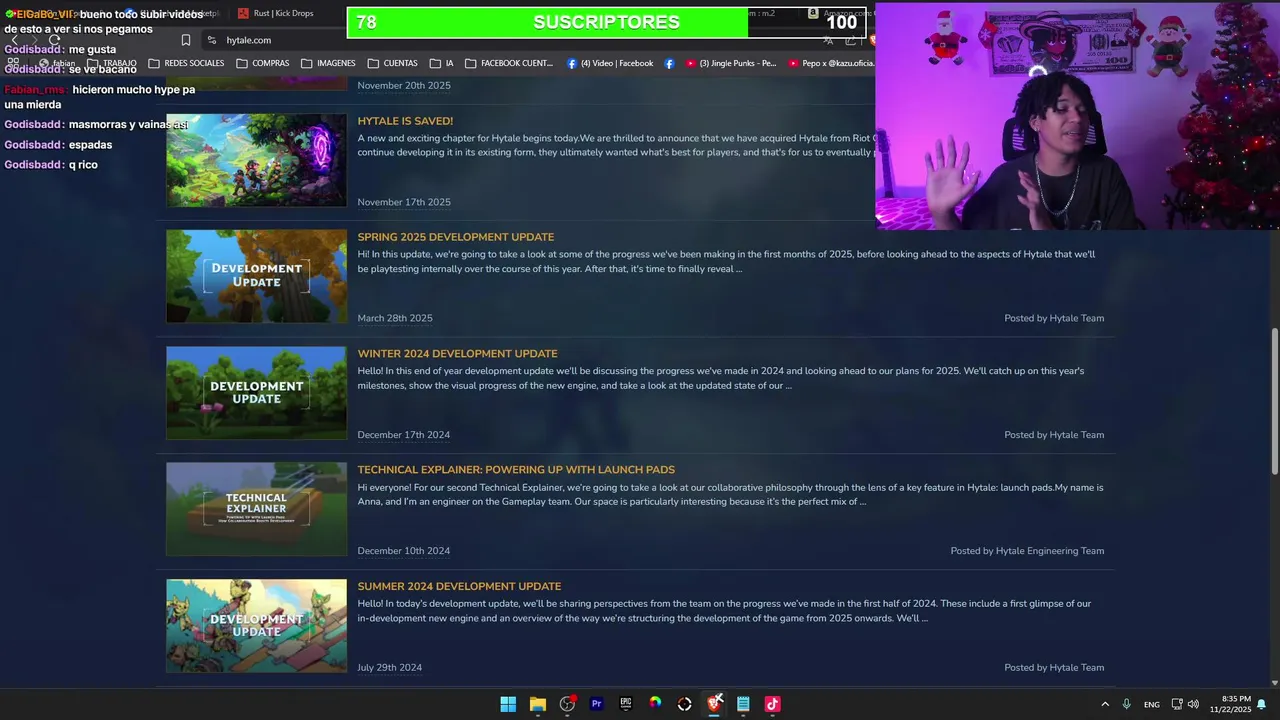Click the date "November 17th 2025"
Viewport: 1280px width, 720px height.
click(x=404, y=202)
